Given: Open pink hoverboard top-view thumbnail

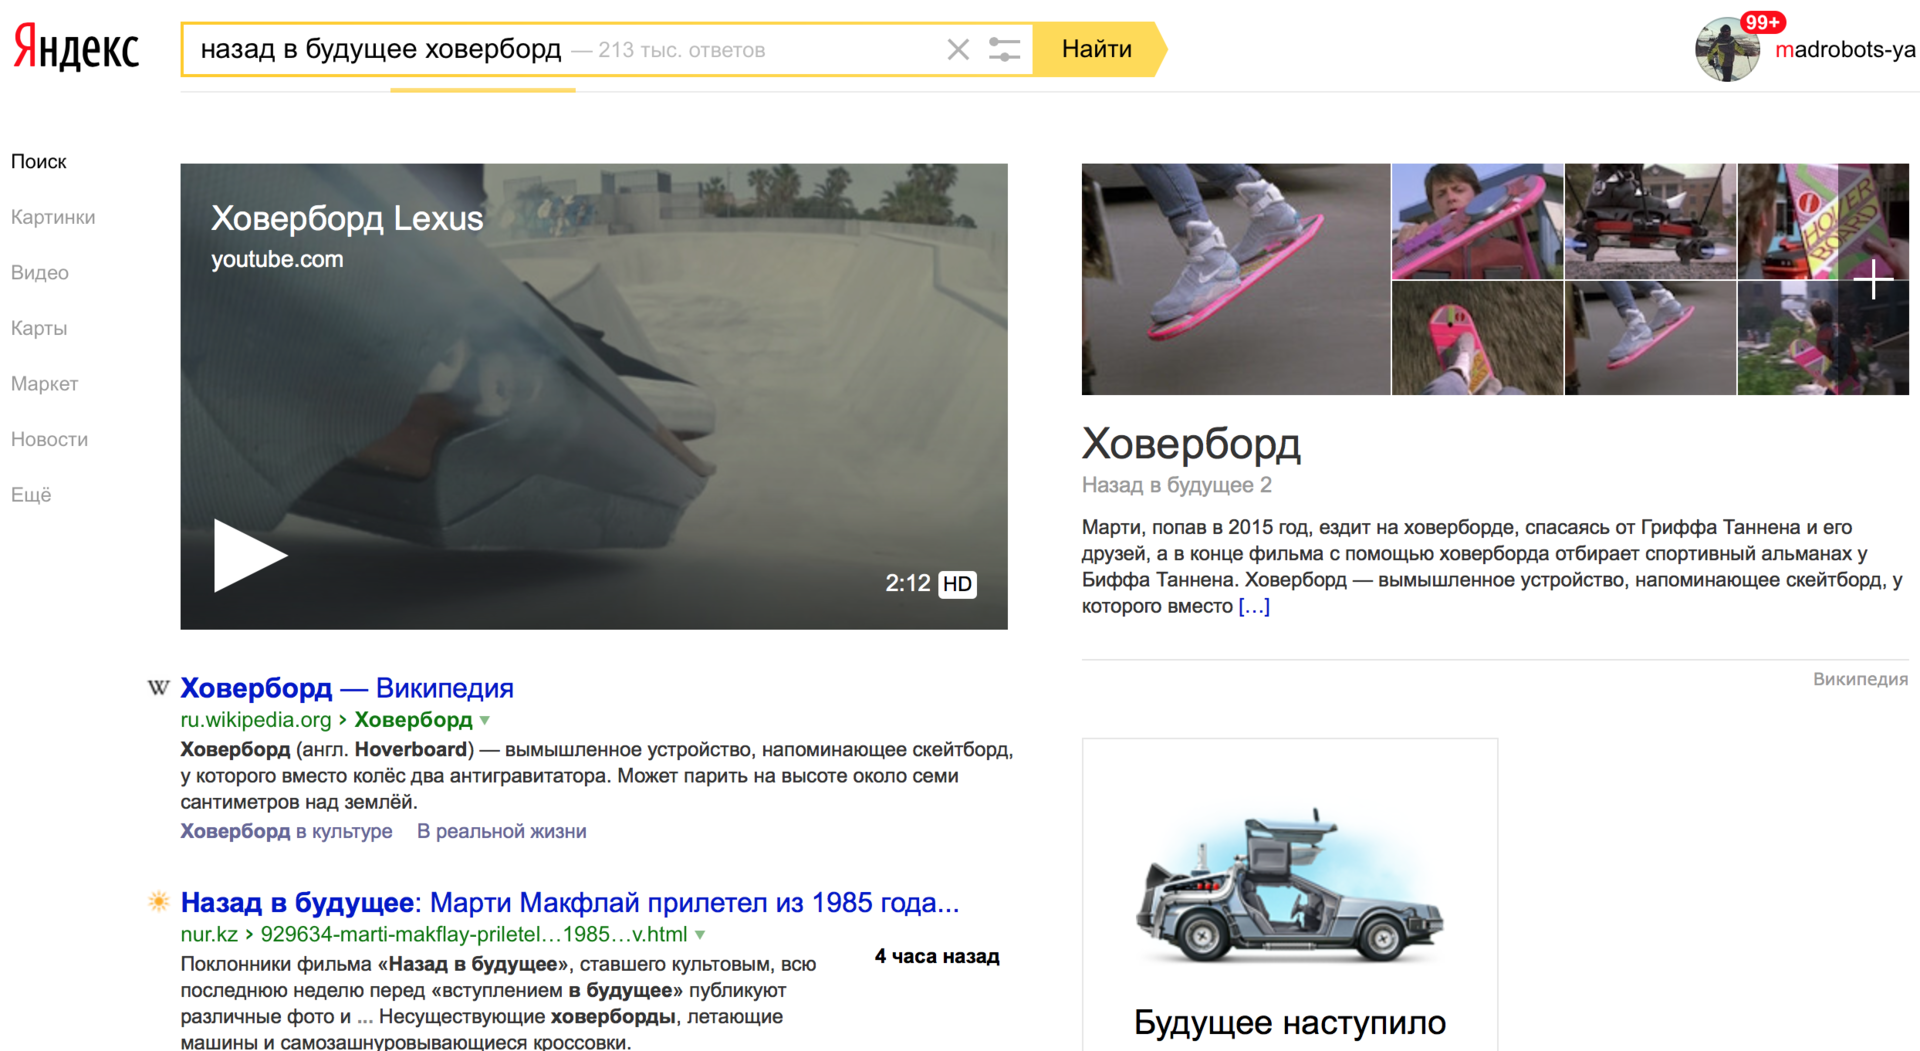Looking at the screenshot, I should point(1477,338).
